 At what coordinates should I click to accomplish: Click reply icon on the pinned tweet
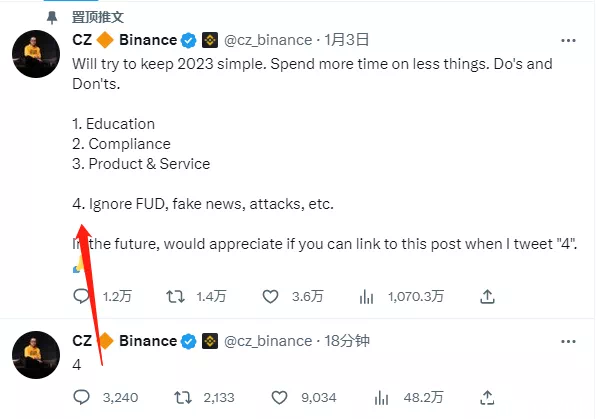(x=81, y=296)
